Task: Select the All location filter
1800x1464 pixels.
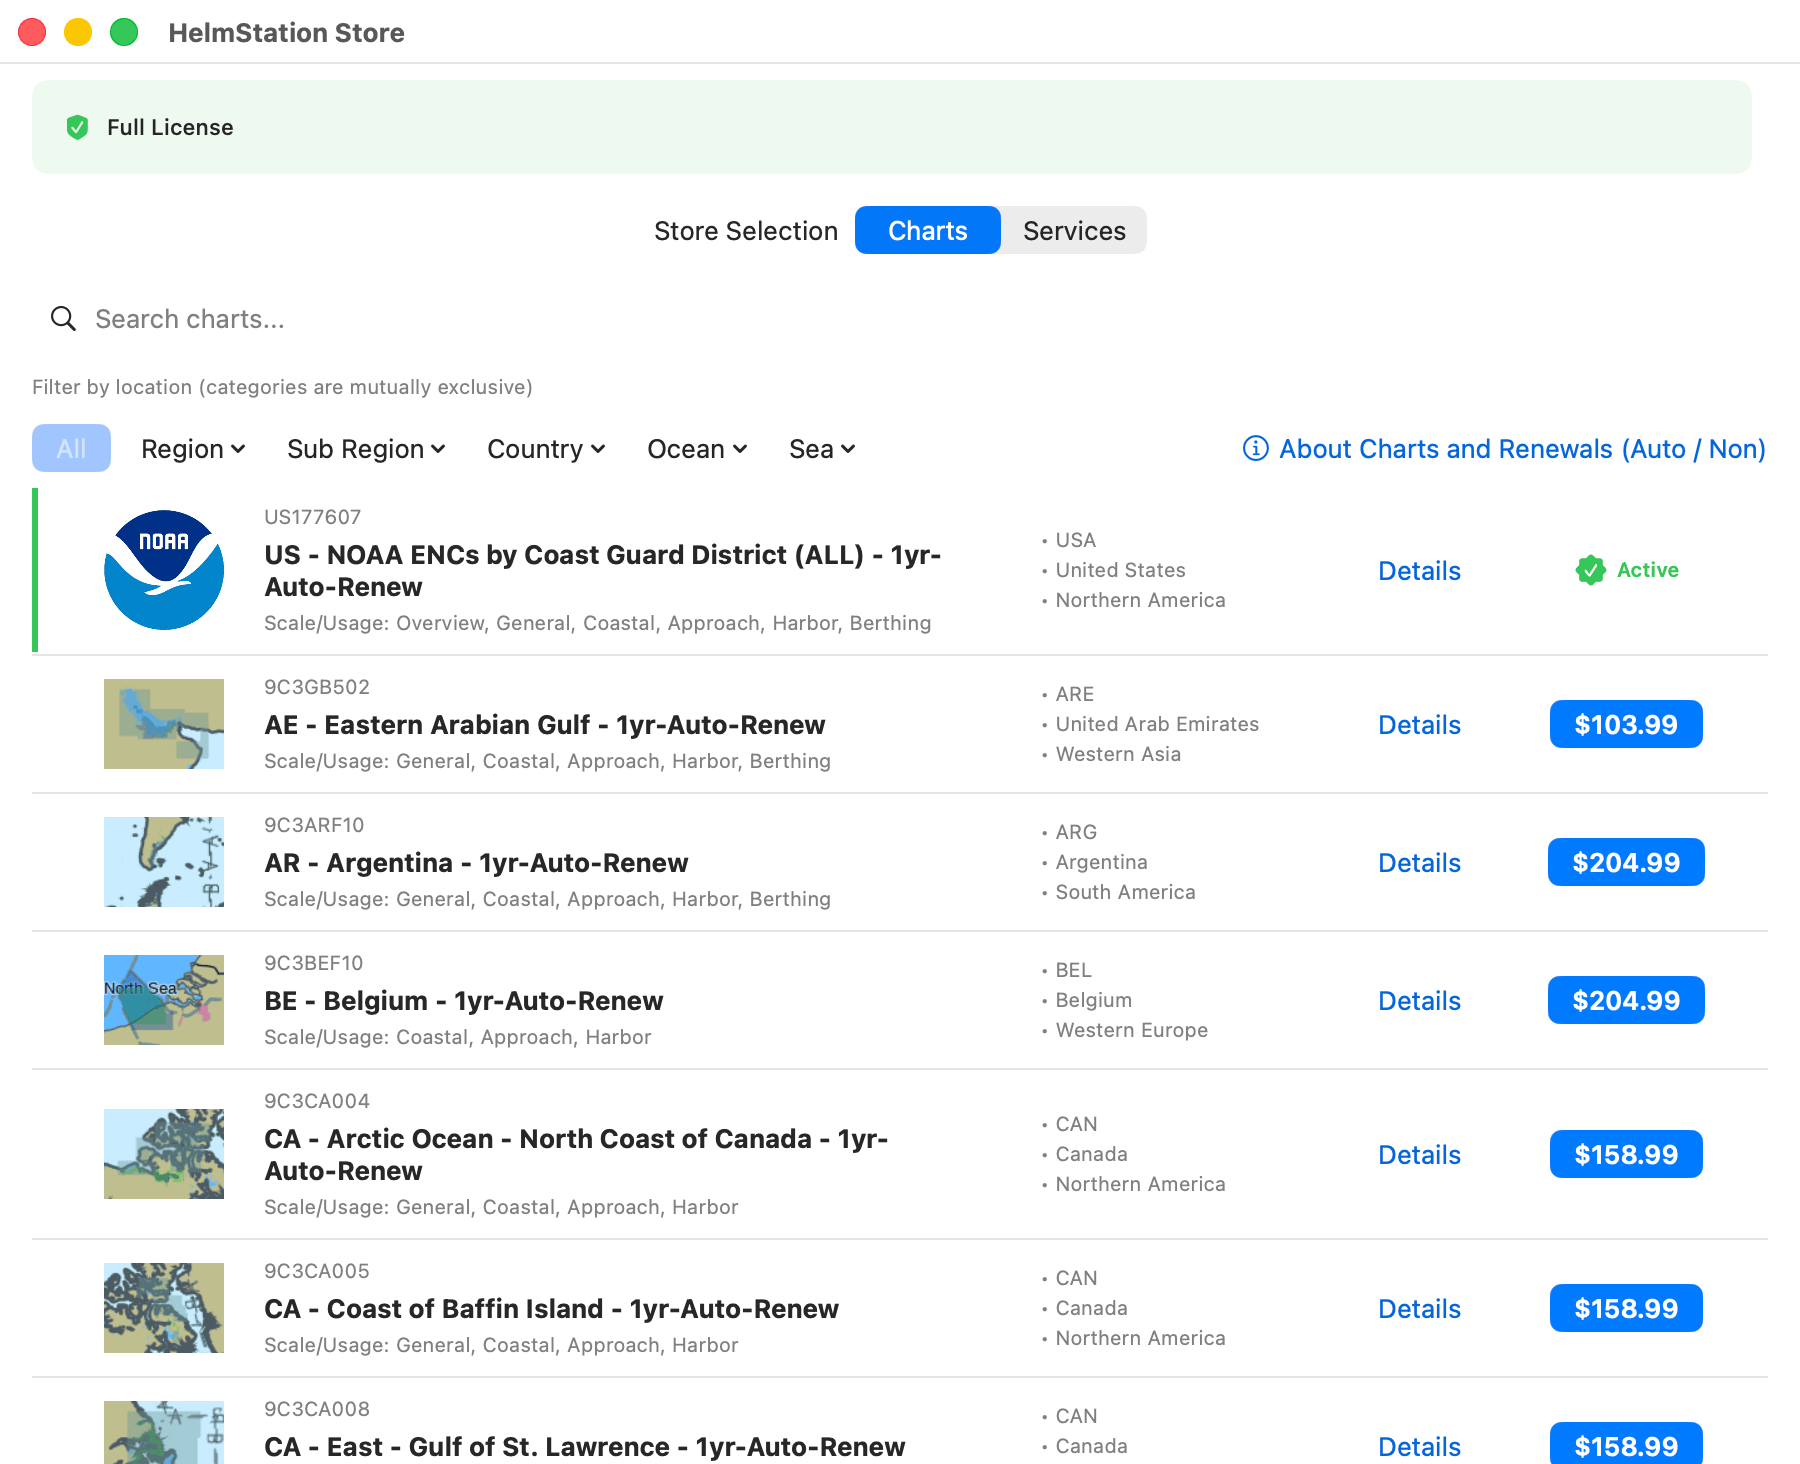Action: [x=71, y=448]
